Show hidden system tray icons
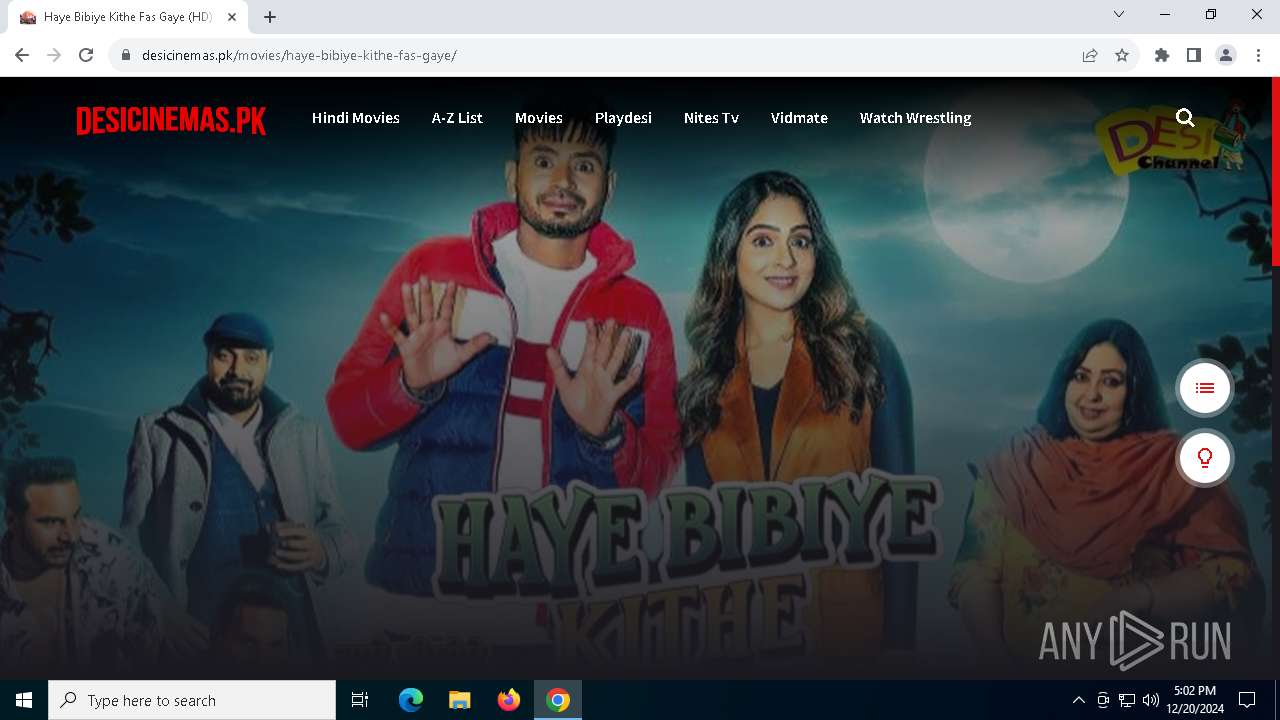 click(1078, 700)
